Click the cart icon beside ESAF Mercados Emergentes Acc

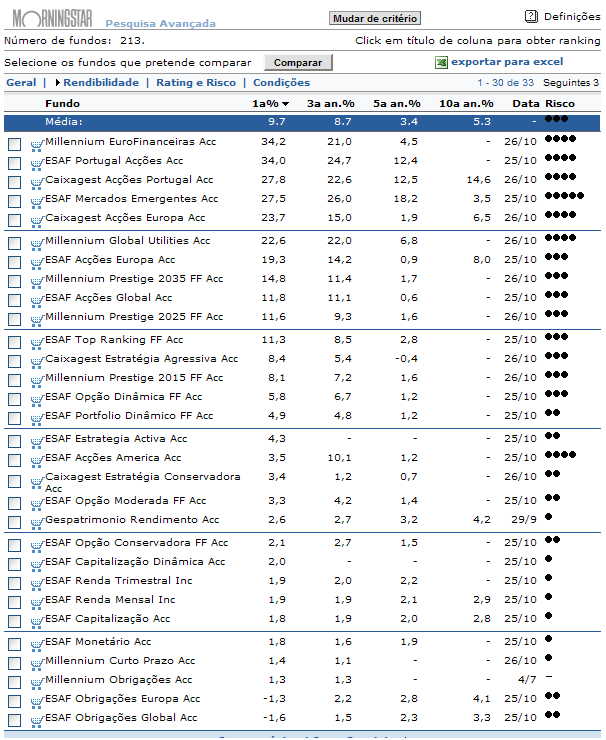pos(37,200)
